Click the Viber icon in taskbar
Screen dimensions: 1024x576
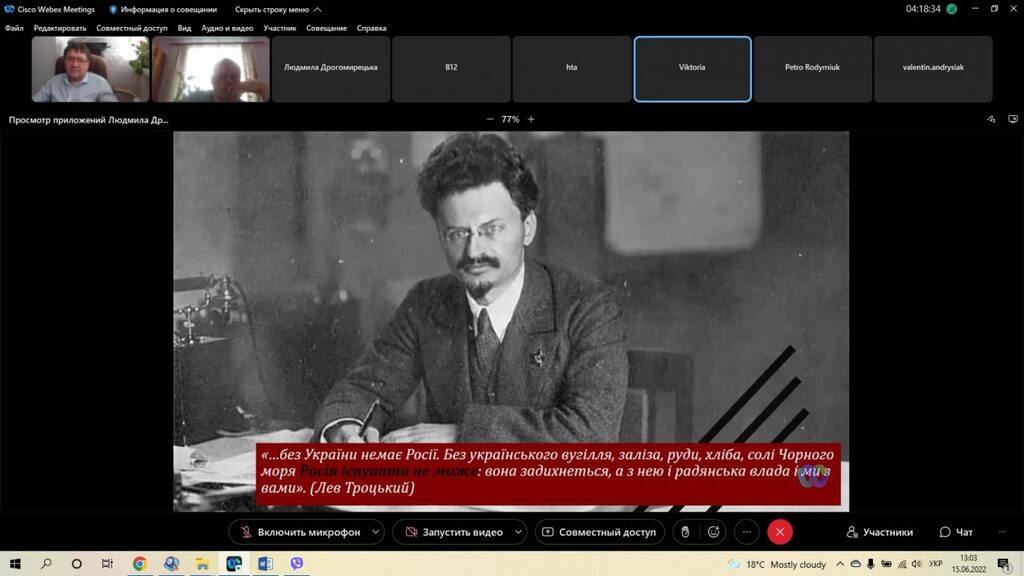pyautogui.click(x=296, y=564)
